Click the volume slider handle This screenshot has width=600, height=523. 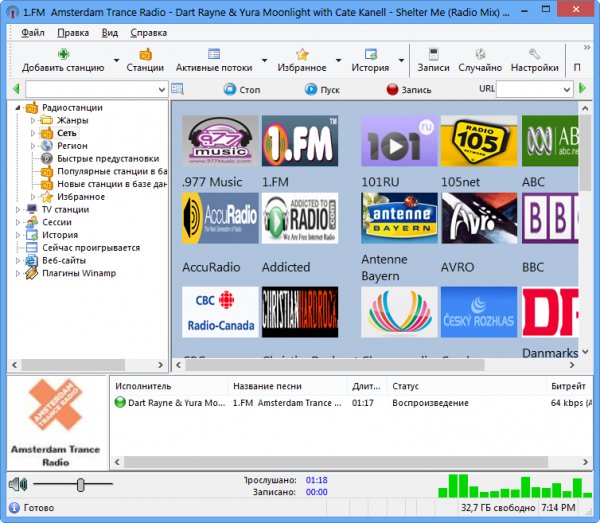pyautogui.click(x=80, y=485)
